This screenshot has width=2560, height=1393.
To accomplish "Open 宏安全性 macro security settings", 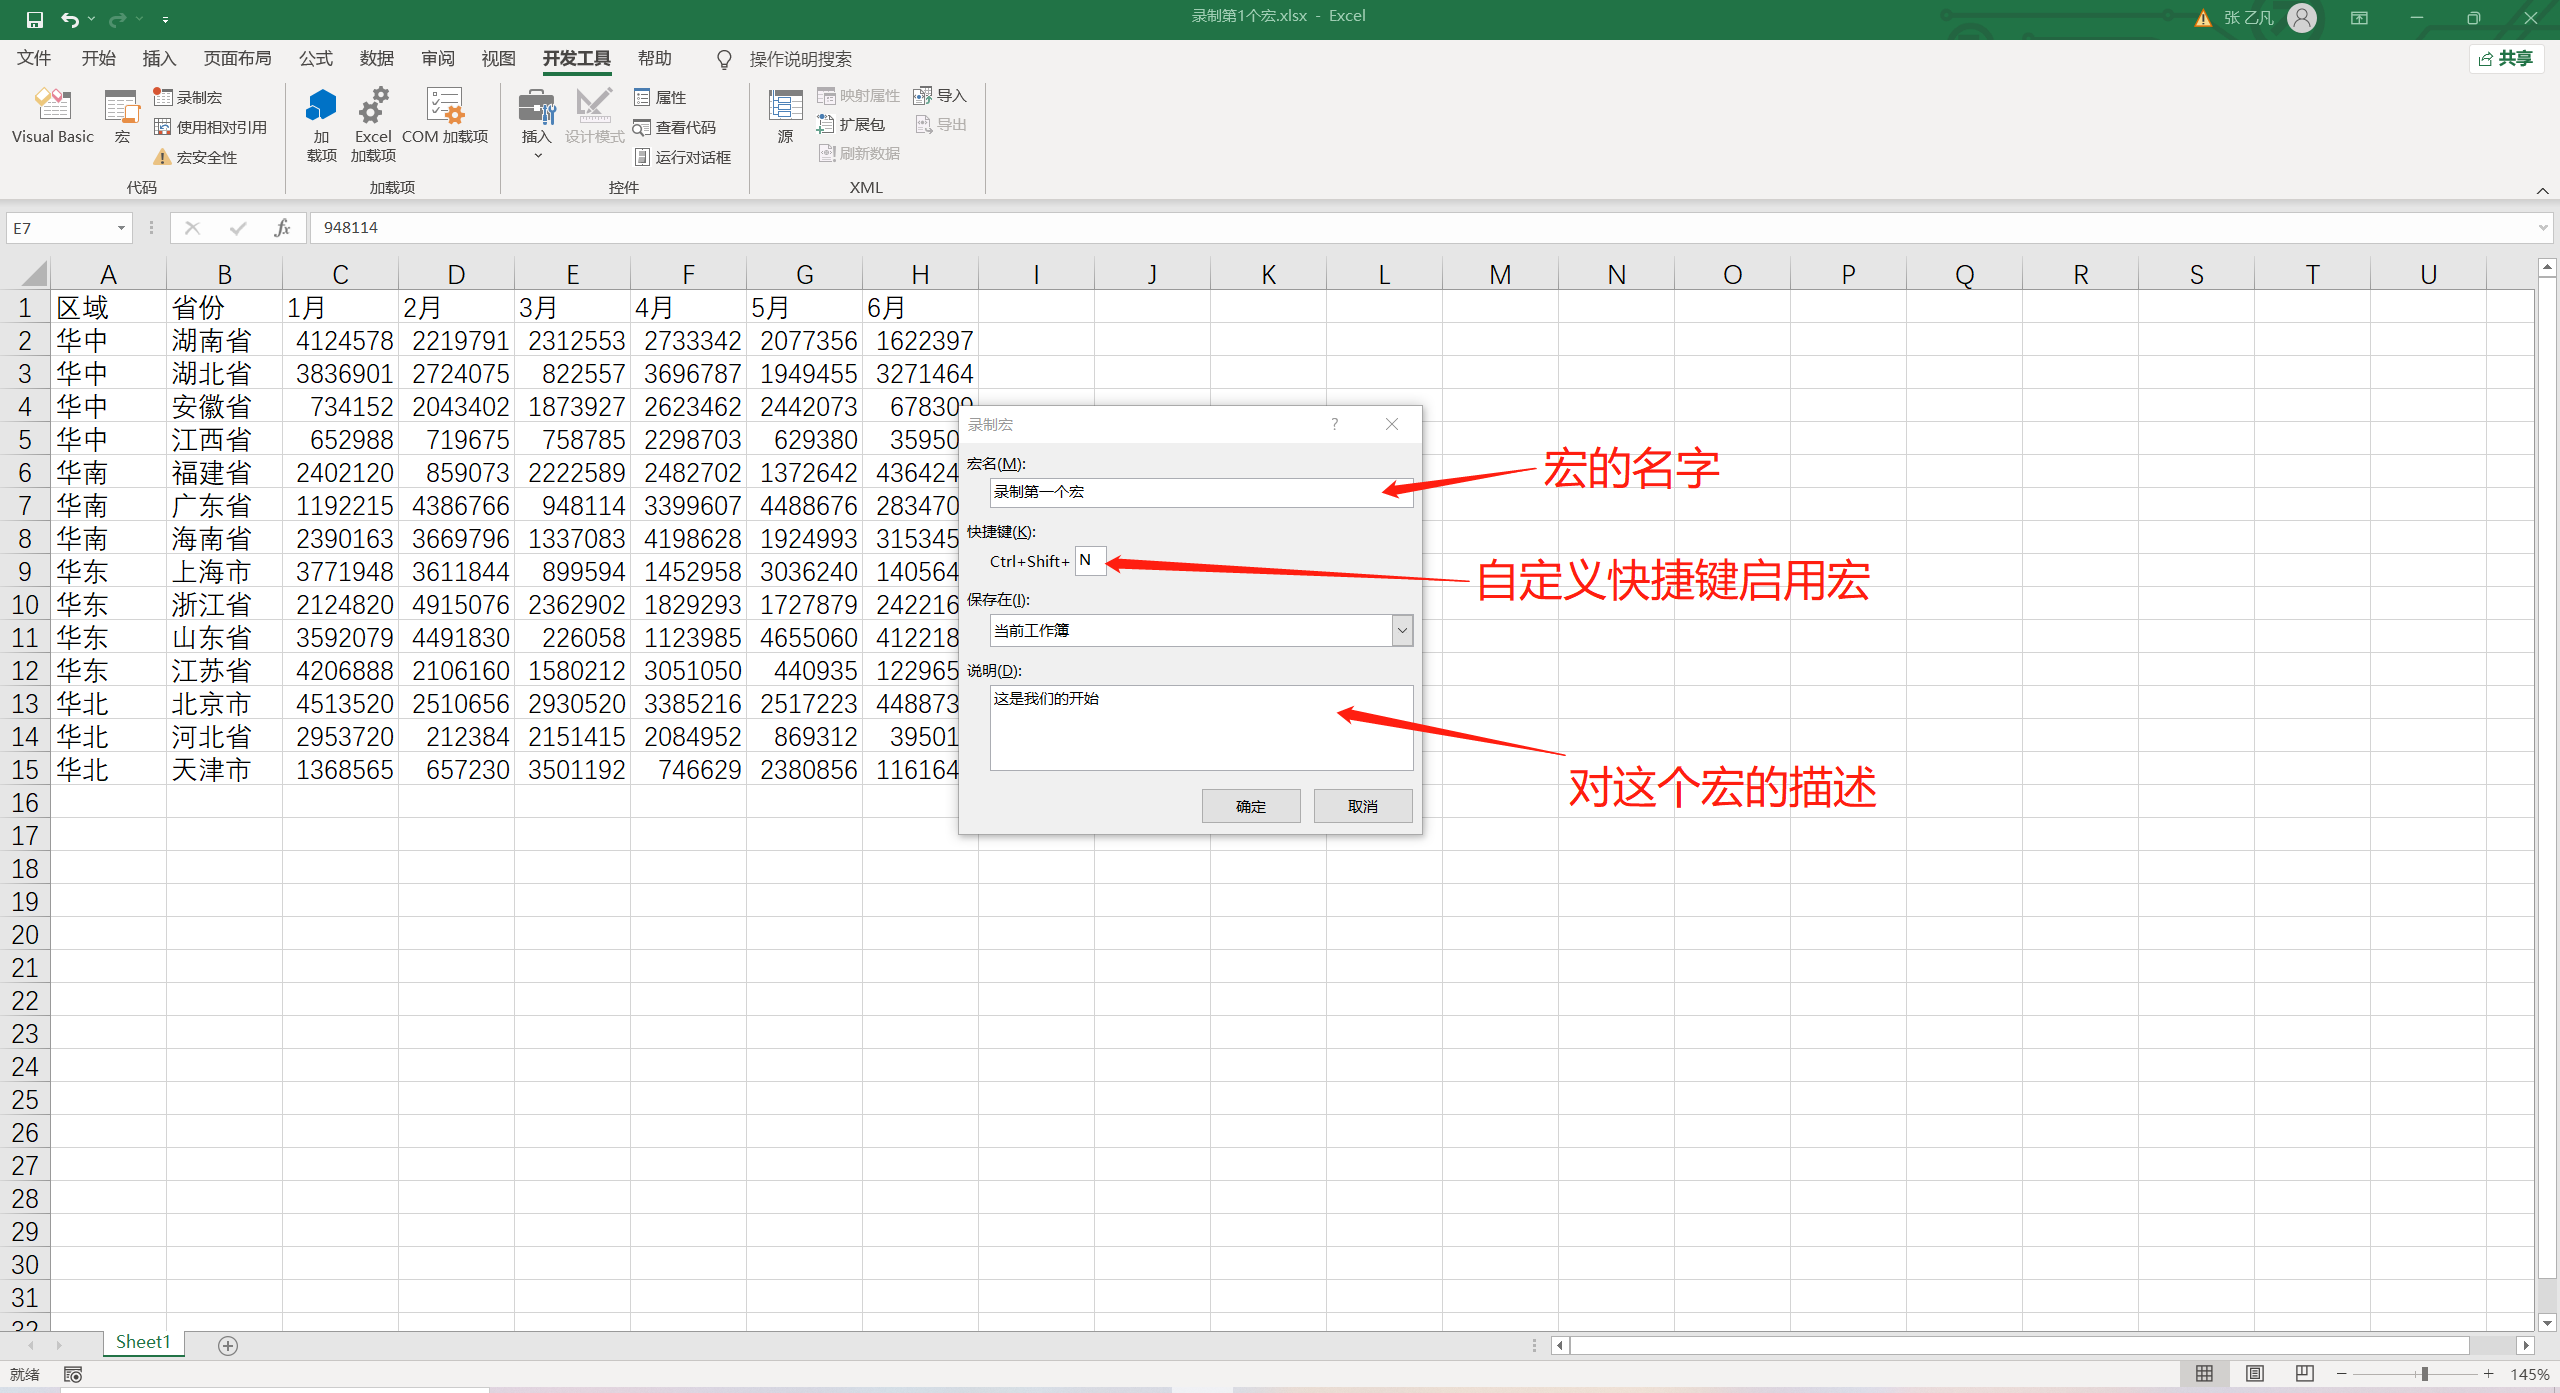I will coord(198,156).
